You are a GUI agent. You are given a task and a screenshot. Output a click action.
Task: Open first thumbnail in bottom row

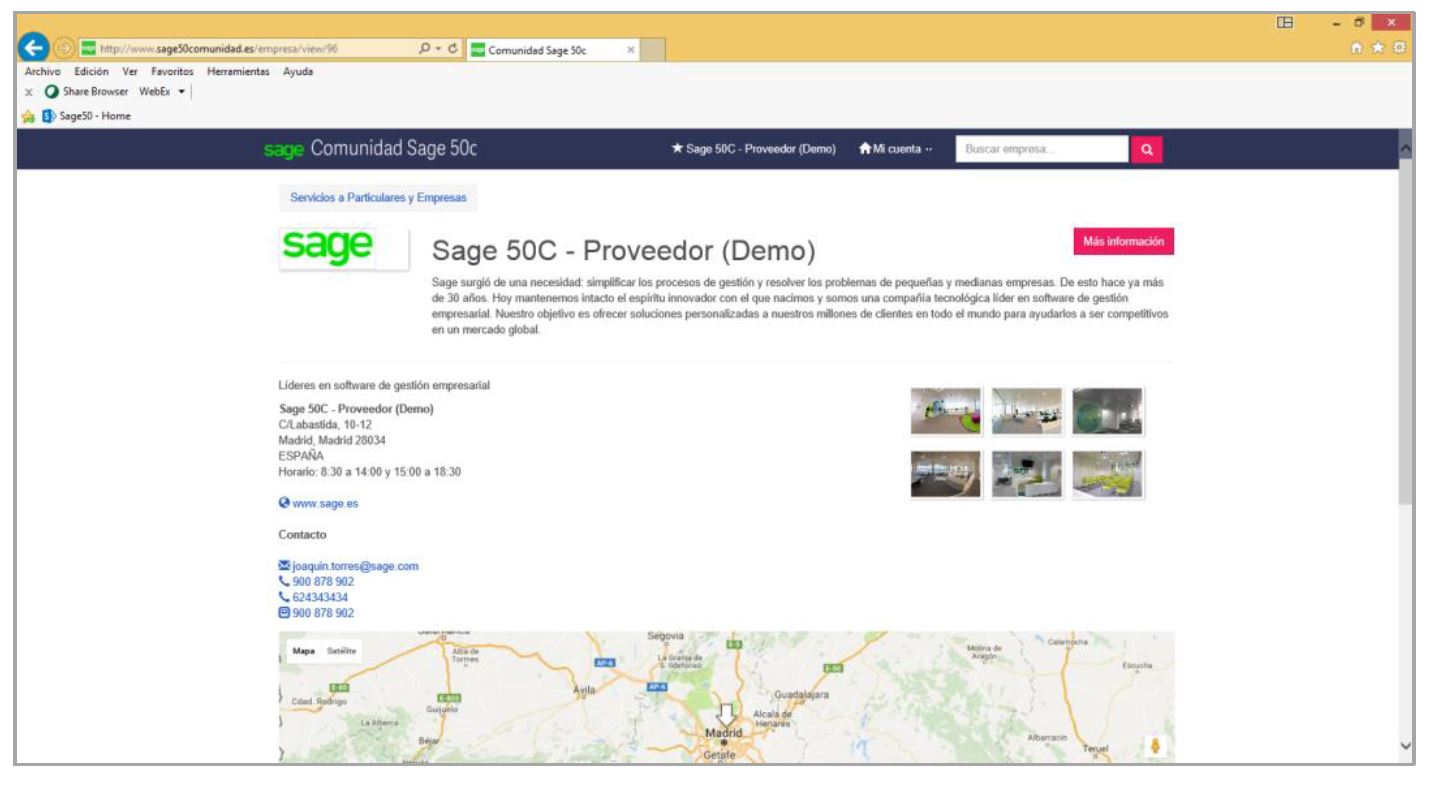pyautogui.click(x=946, y=475)
